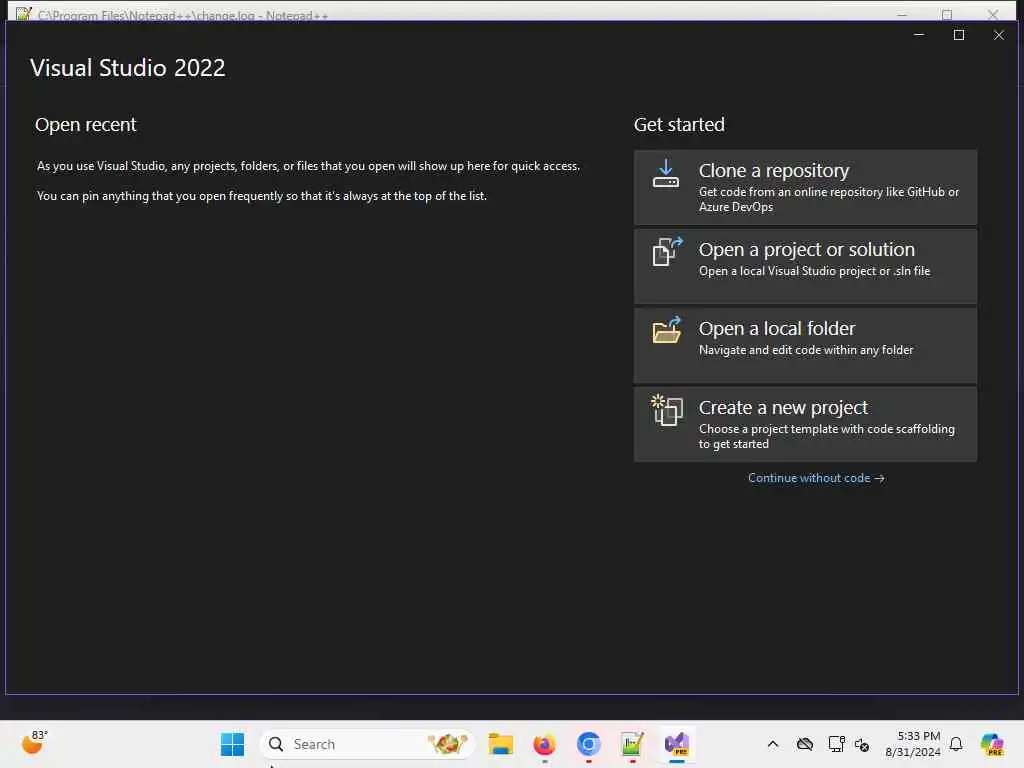Close the Notepad++ window behind

click(993, 14)
